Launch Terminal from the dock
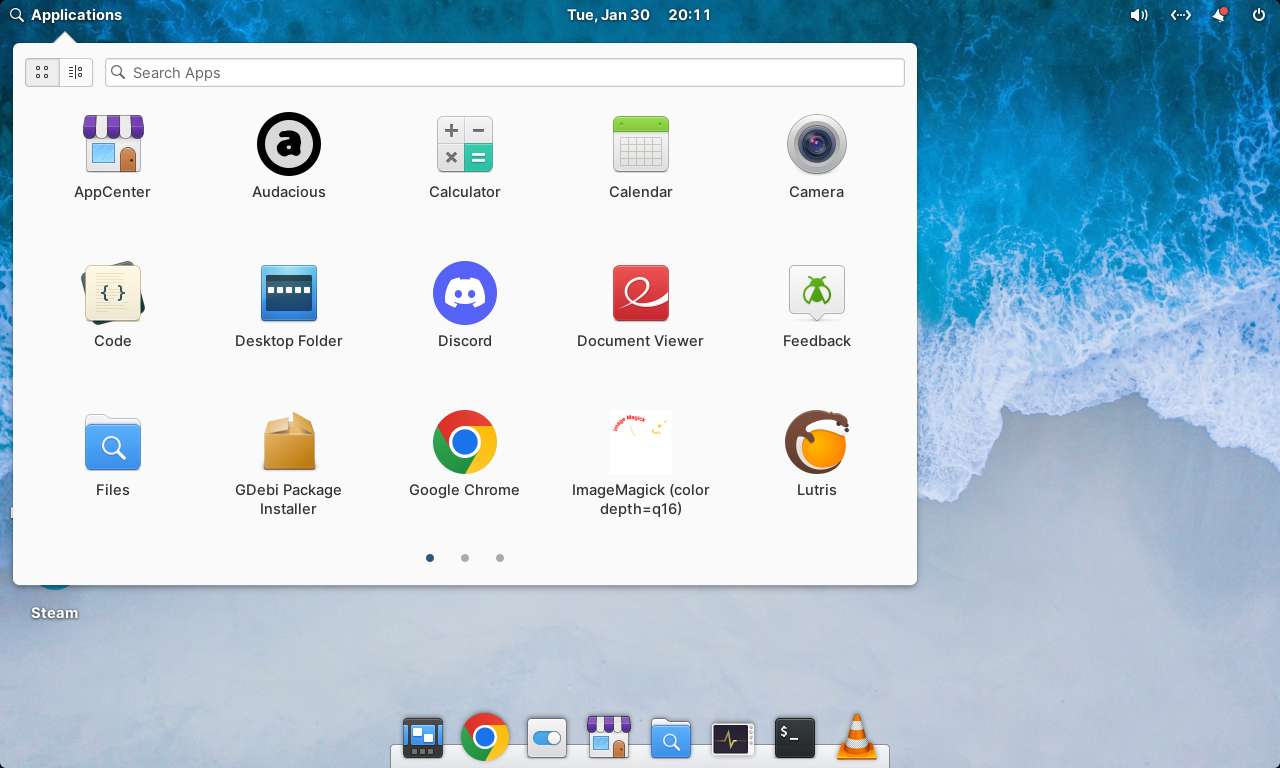This screenshot has width=1280, height=768. pyautogui.click(x=795, y=738)
